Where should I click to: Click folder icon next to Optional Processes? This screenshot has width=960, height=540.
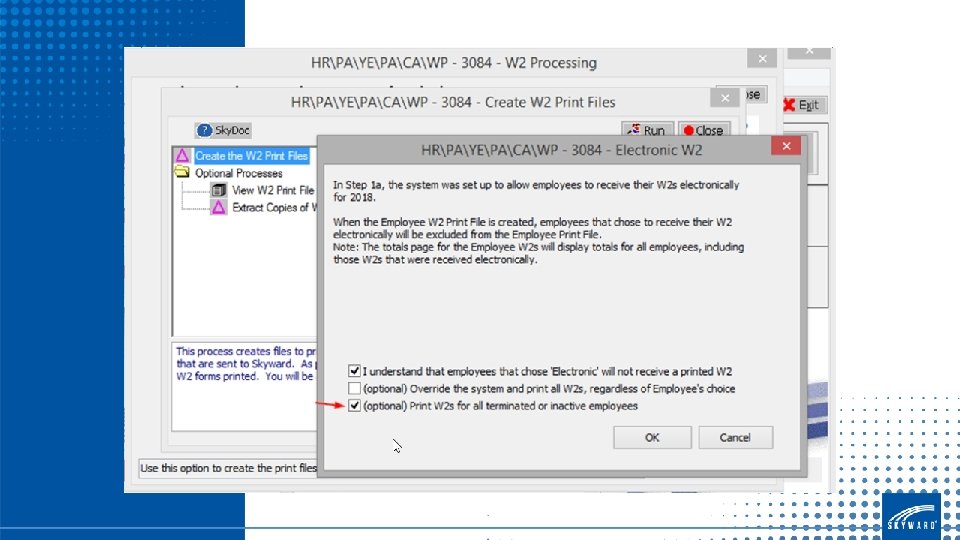[x=182, y=173]
